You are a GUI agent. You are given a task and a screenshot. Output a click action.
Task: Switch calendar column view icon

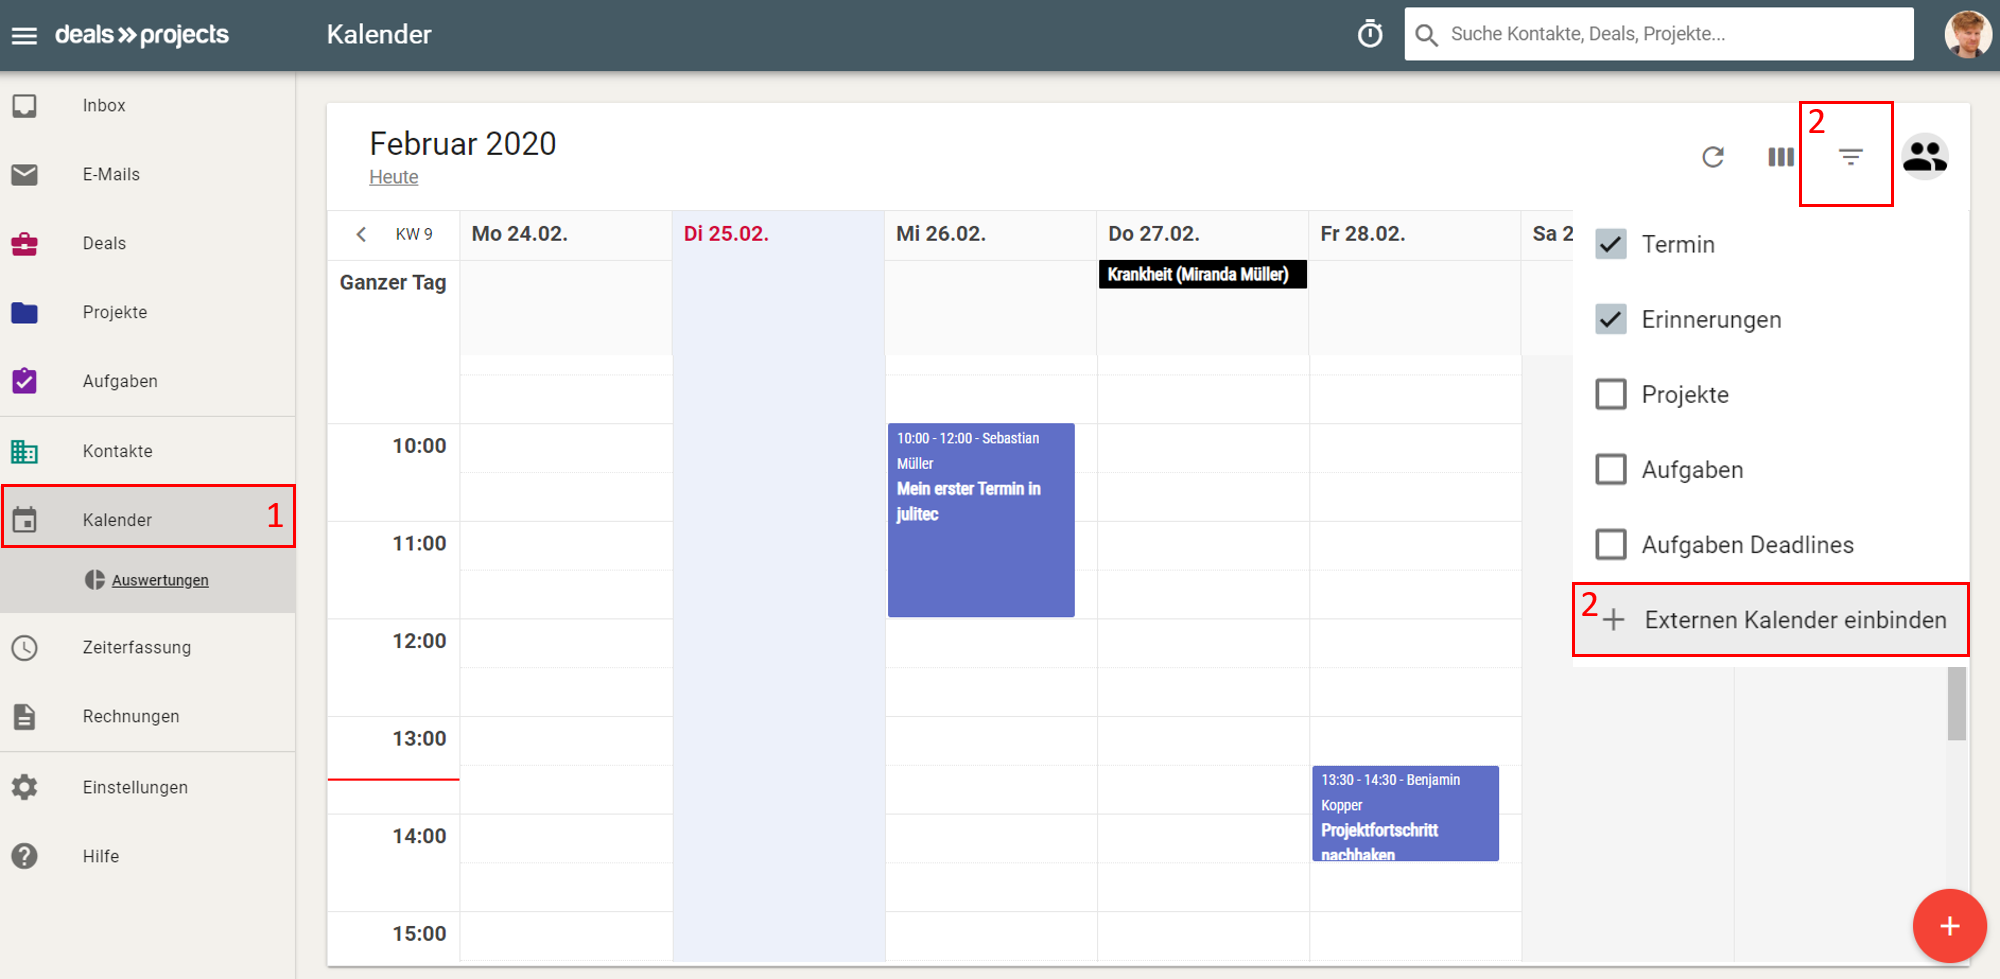click(1781, 157)
